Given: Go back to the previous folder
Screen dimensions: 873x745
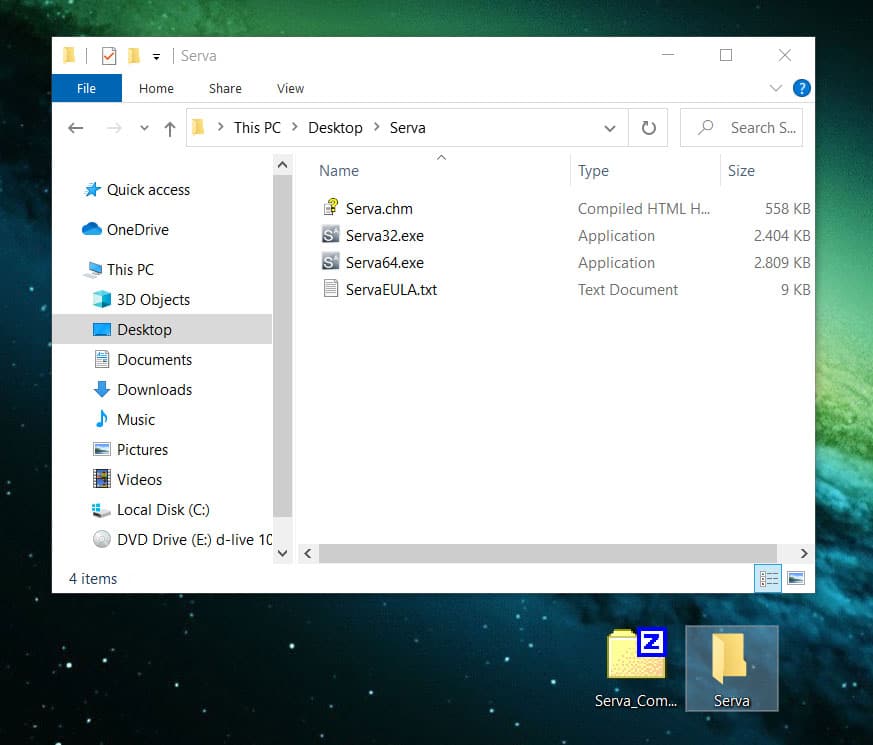Looking at the screenshot, I should 76,129.
